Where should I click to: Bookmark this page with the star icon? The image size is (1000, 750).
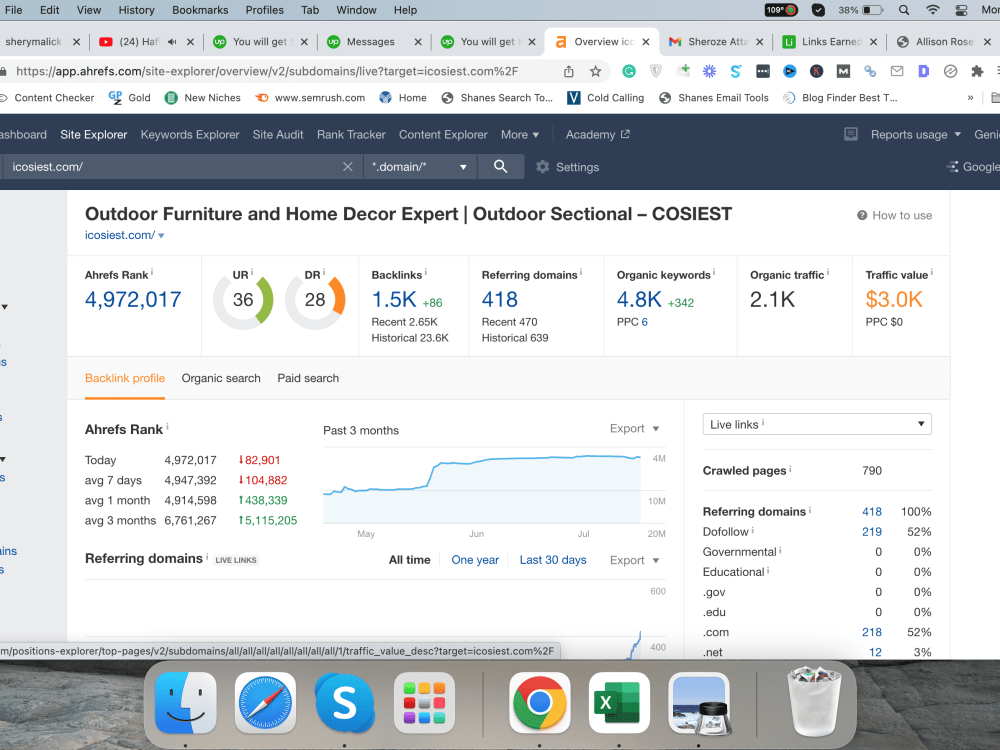pyautogui.click(x=595, y=71)
